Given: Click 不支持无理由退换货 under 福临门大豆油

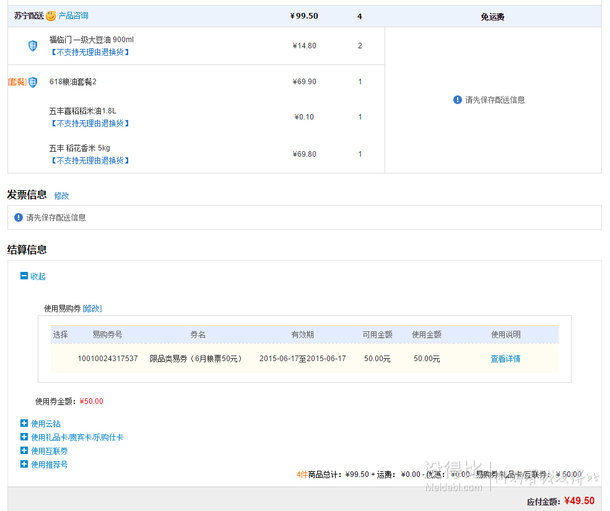Looking at the screenshot, I should [x=90, y=52].
